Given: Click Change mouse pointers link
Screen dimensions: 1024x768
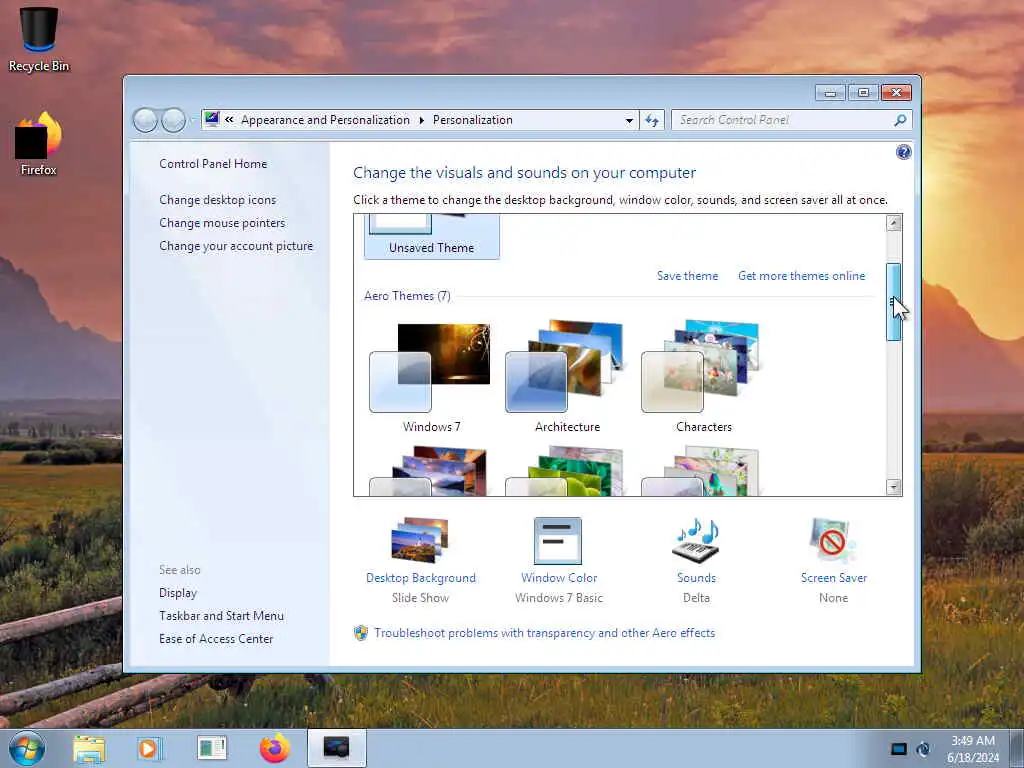Looking at the screenshot, I should pyautogui.click(x=222, y=223).
